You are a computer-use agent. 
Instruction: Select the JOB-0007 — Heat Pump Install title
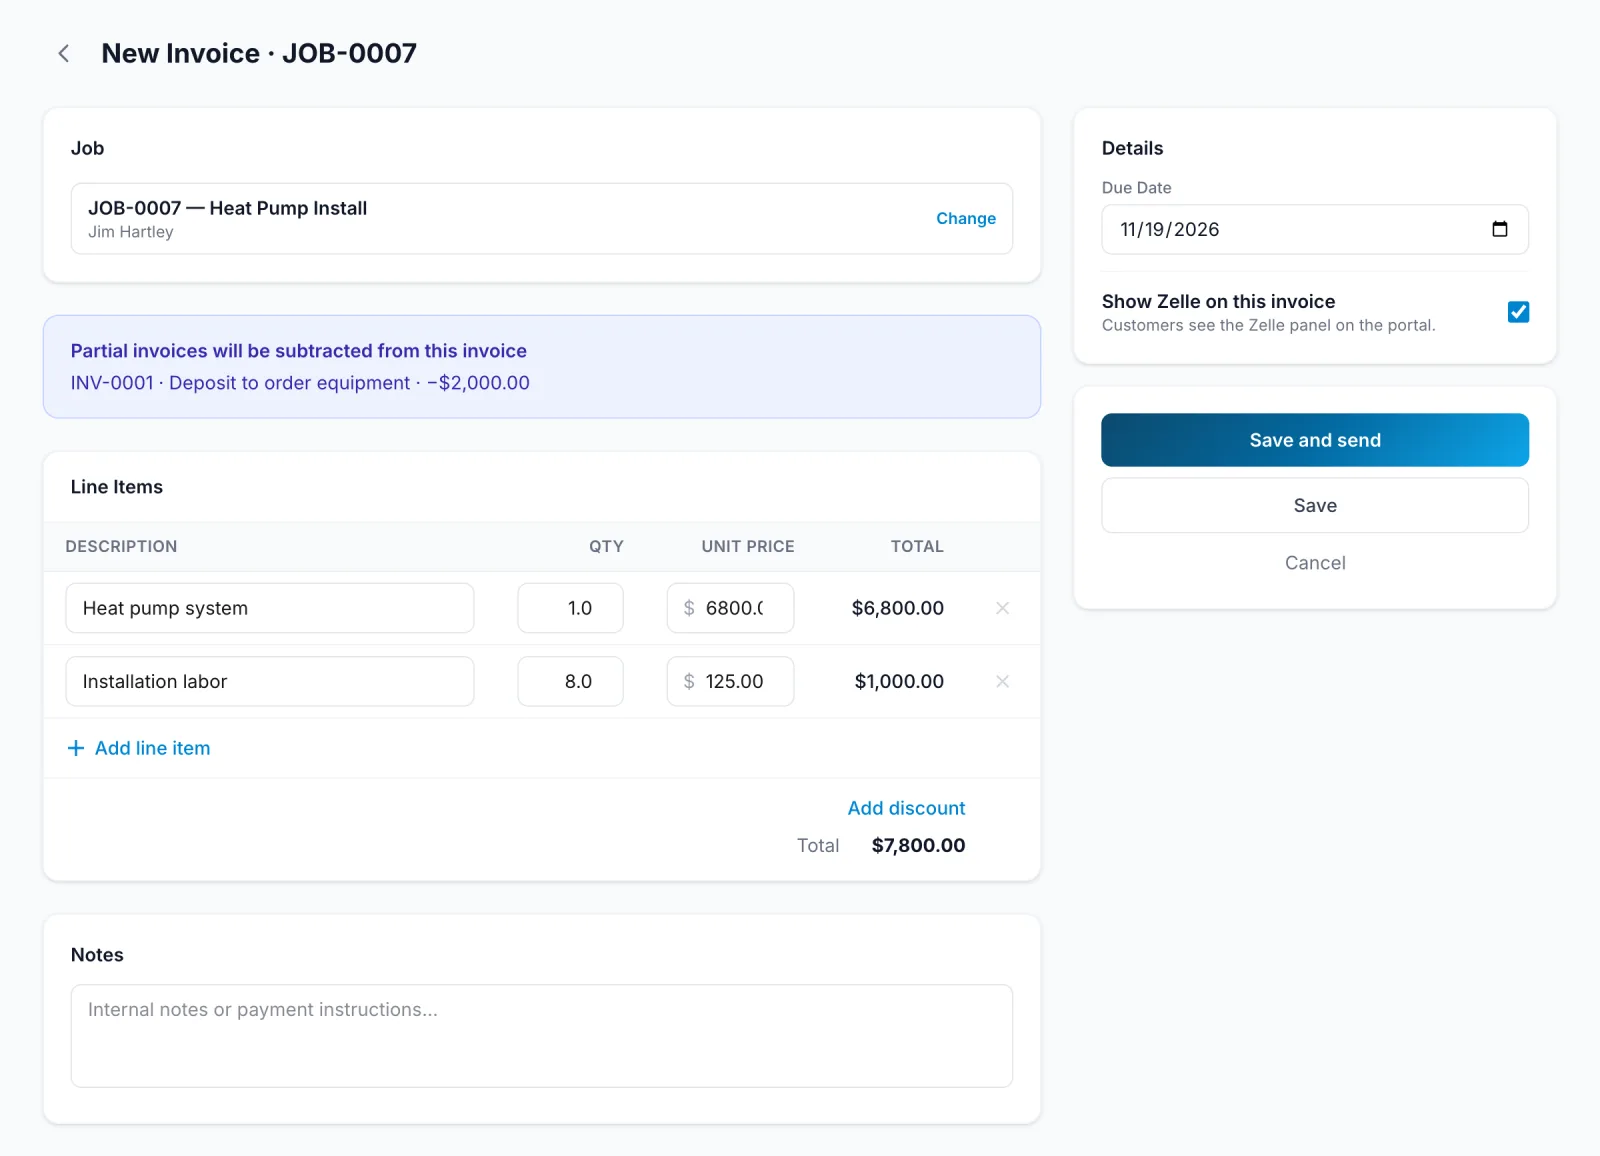tap(228, 208)
